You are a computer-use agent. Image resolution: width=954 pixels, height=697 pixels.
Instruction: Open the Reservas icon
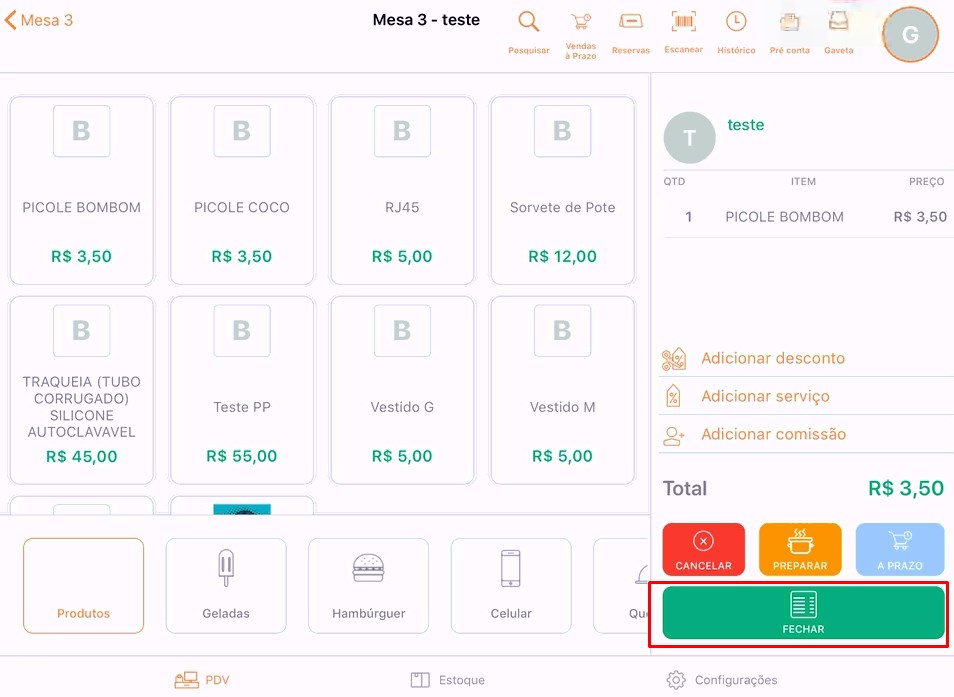tap(630, 32)
